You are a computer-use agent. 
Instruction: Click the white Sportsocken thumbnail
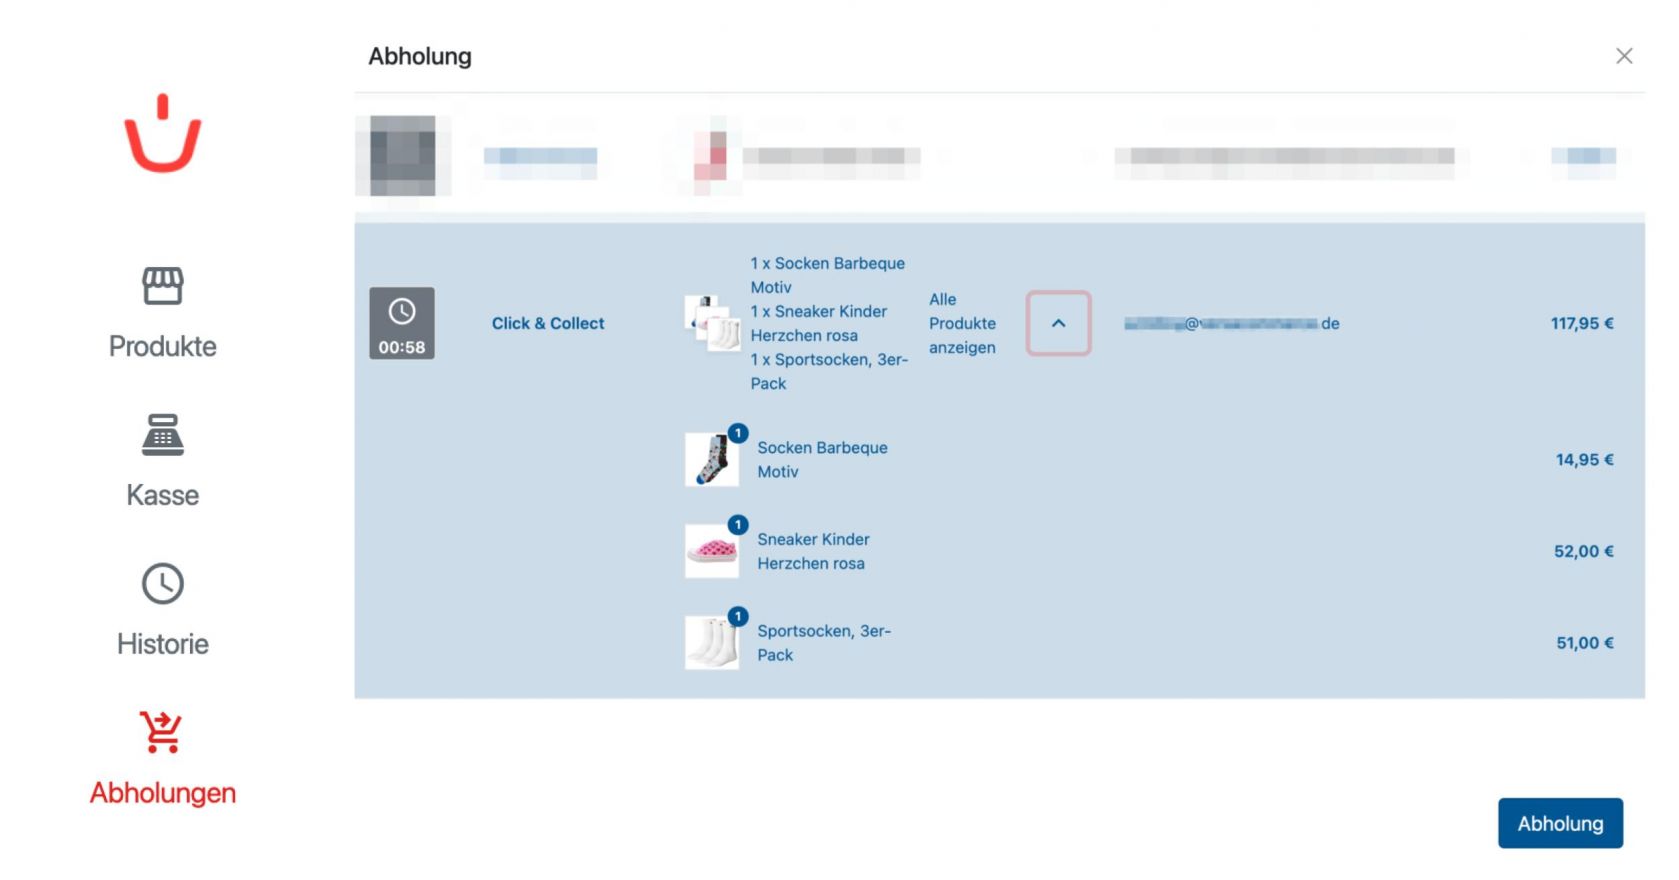tap(712, 642)
